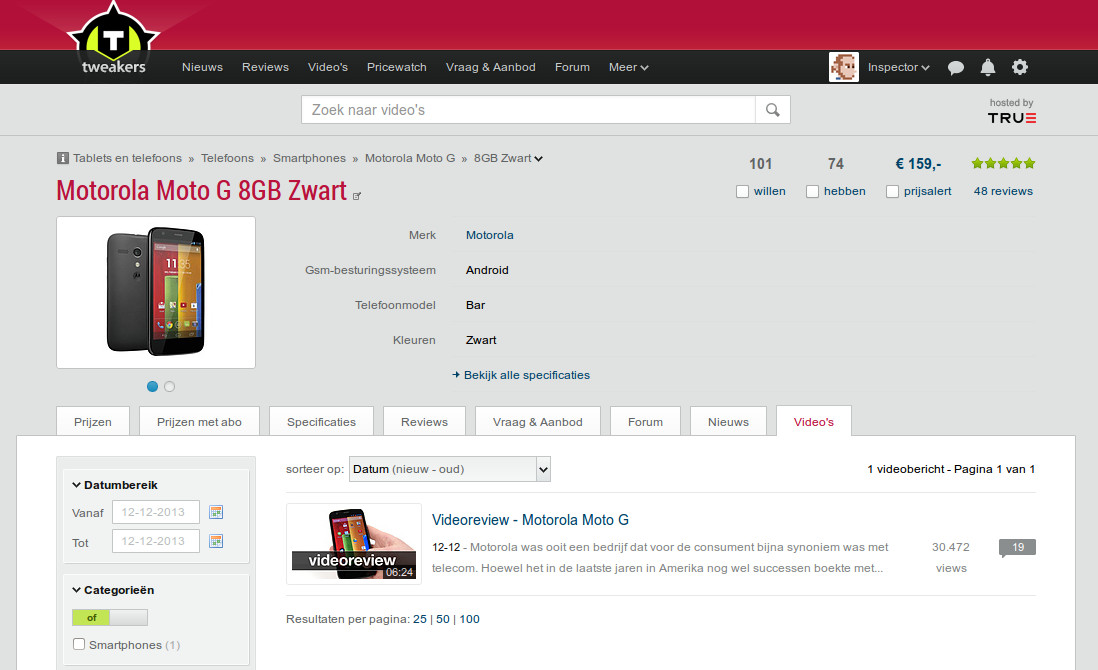Show 100 results per page
Viewport: 1098px width, 670px height.
pyautogui.click(x=469, y=619)
